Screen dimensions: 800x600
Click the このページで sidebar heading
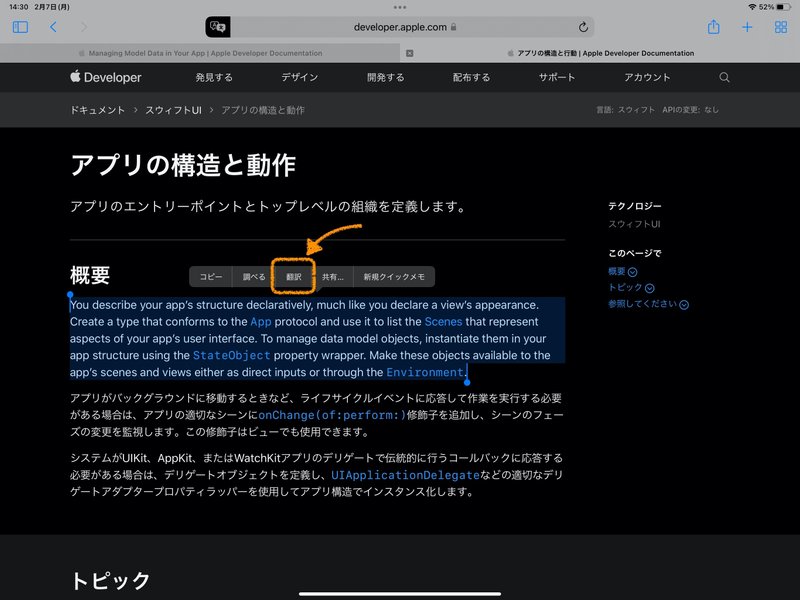click(635, 253)
